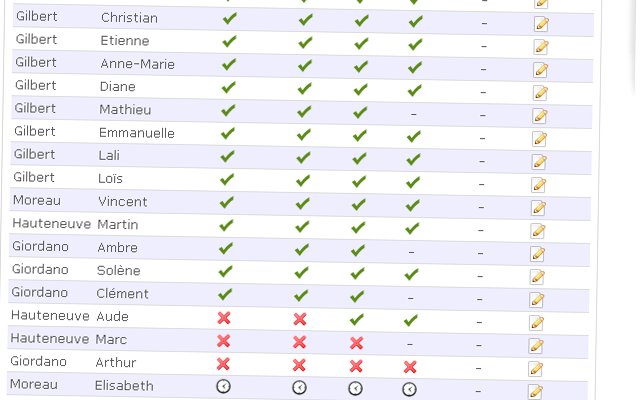640x400 pixels.
Task: Open the edit icon for Arthur Giordano
Action: [x=536, y=368]
